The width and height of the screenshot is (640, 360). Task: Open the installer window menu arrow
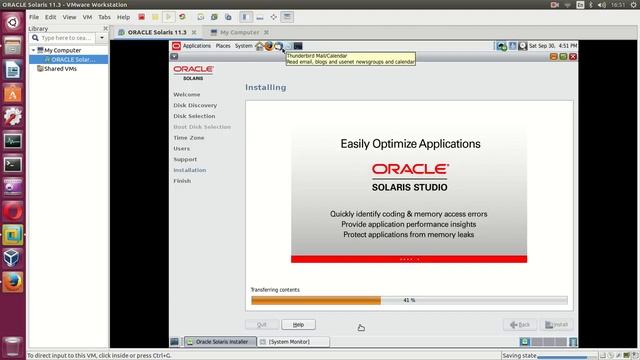tap(174, 56)
